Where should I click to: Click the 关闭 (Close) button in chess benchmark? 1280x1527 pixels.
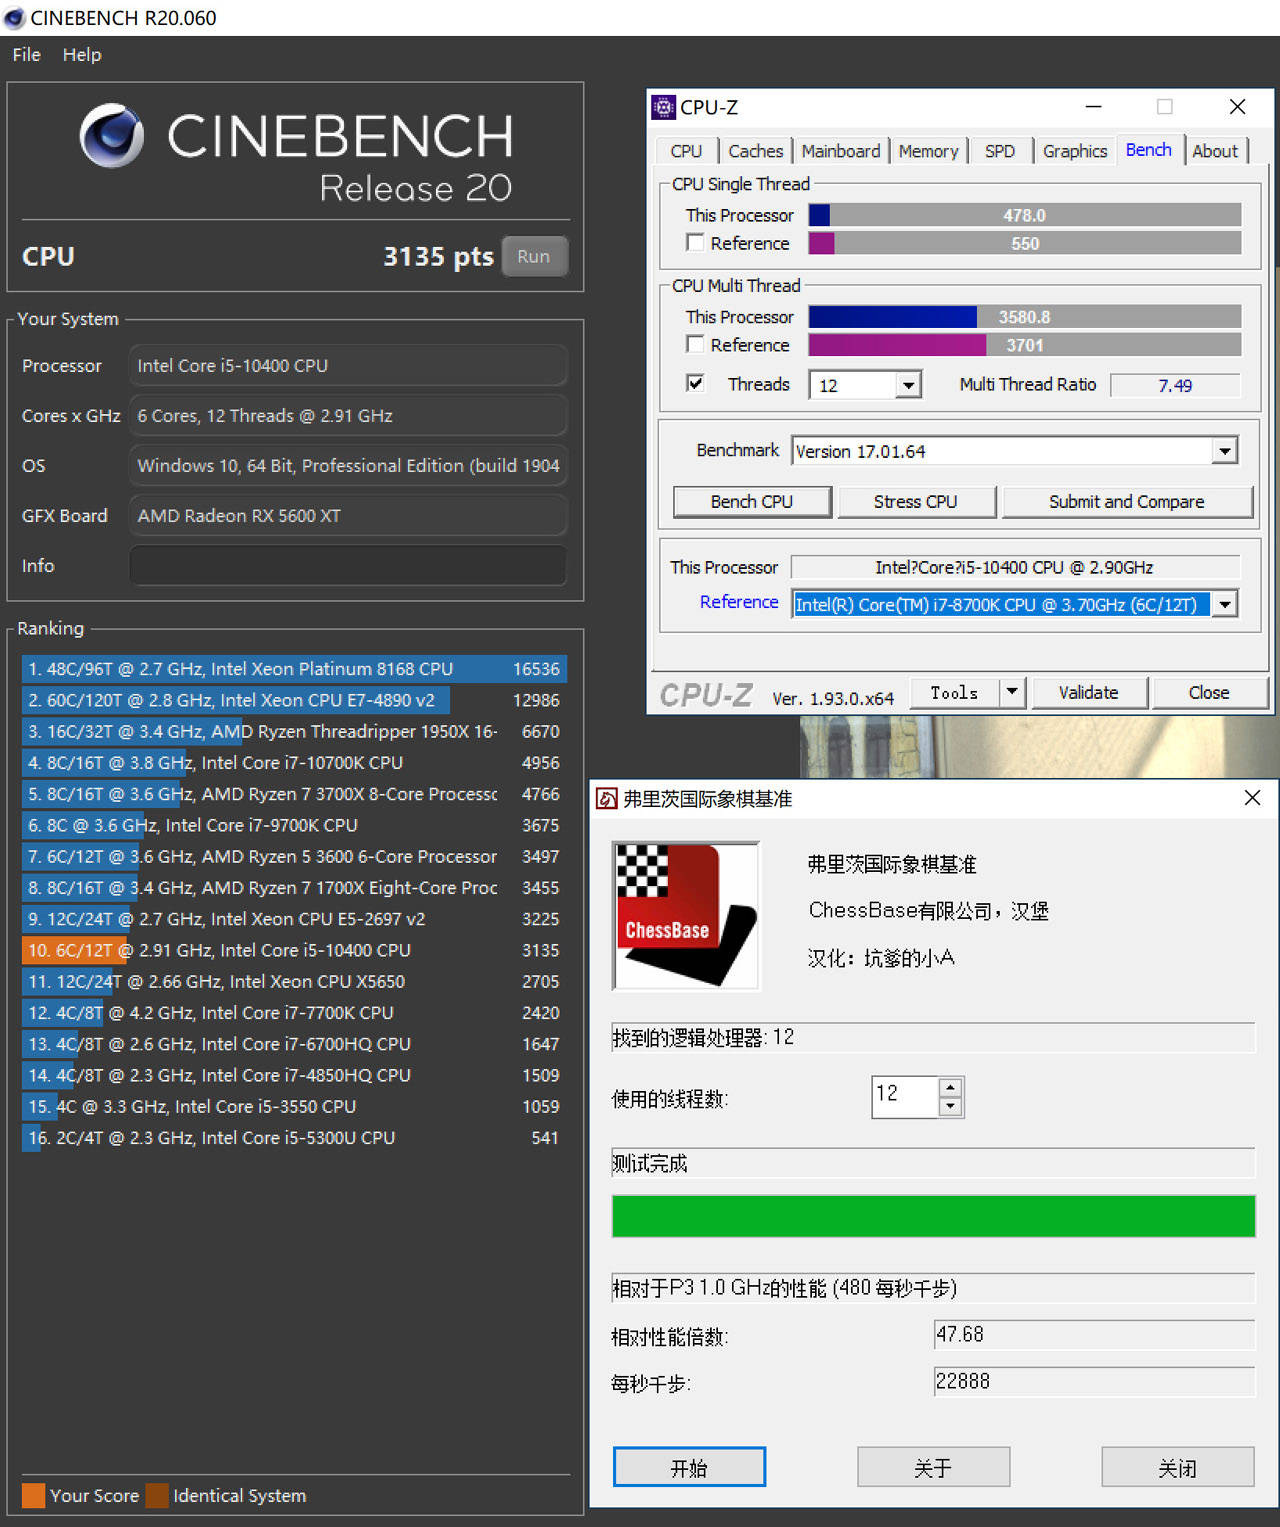[x=1178, y=1467]
